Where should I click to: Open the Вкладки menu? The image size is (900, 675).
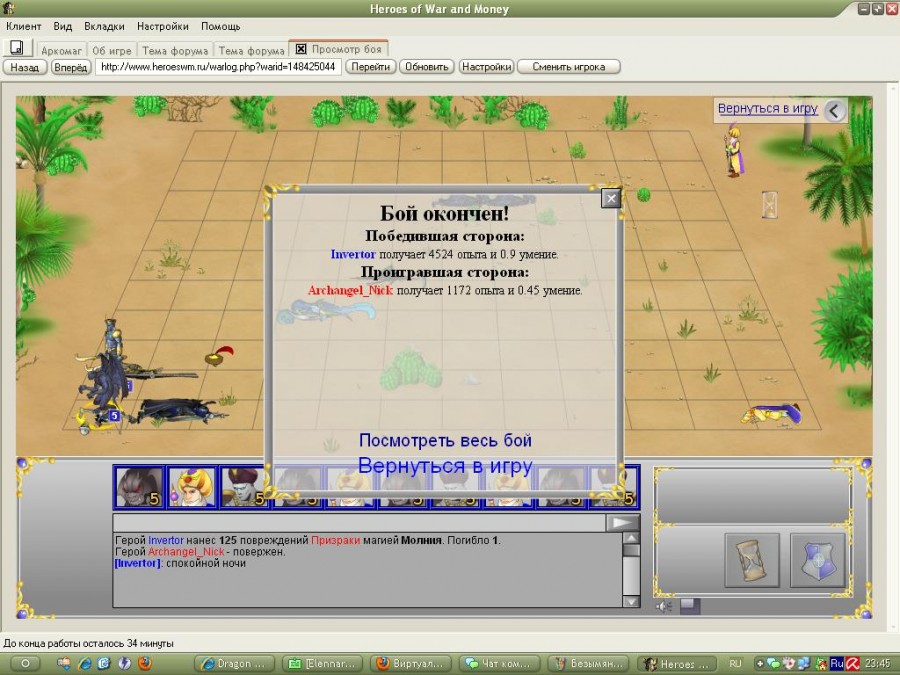click(104, 26)
